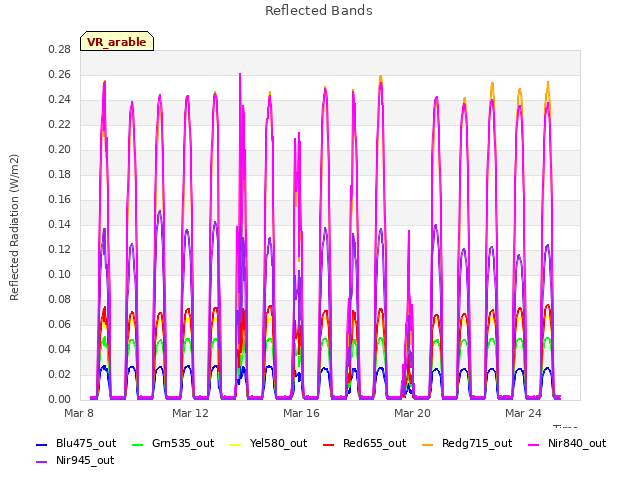Toggle the Nir840_out legend entry

(x=567, y=443)
